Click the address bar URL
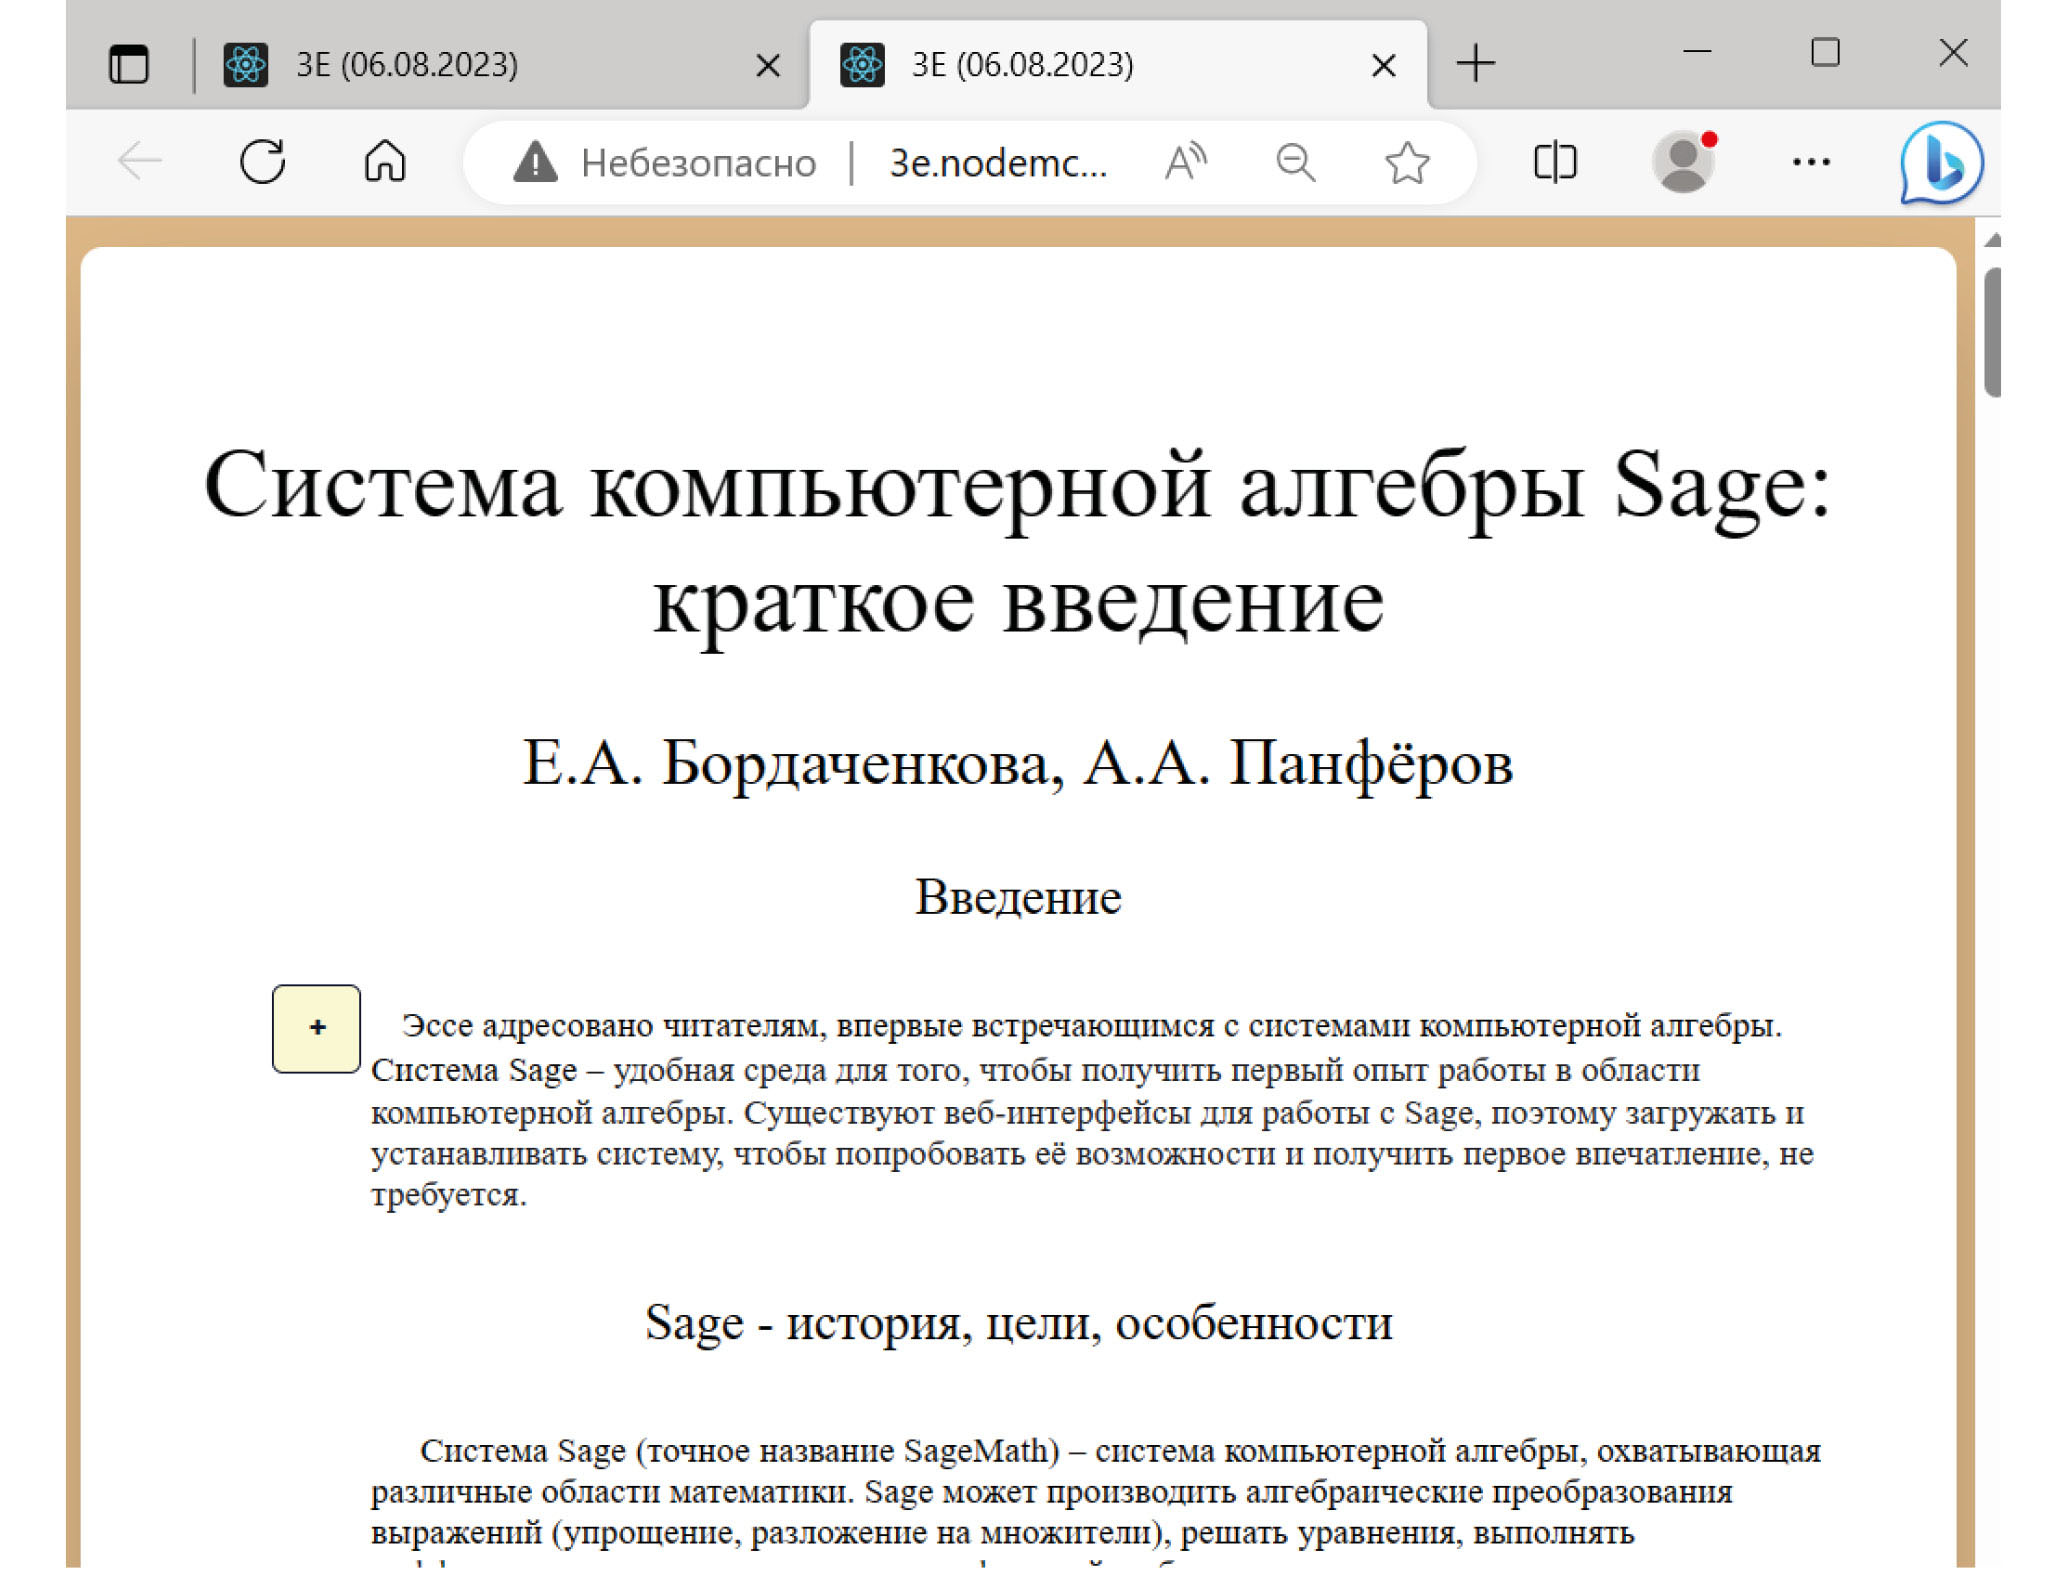Image resolution: width=2067 pixels, height=1585 pixels. click(x=997, y=162)
